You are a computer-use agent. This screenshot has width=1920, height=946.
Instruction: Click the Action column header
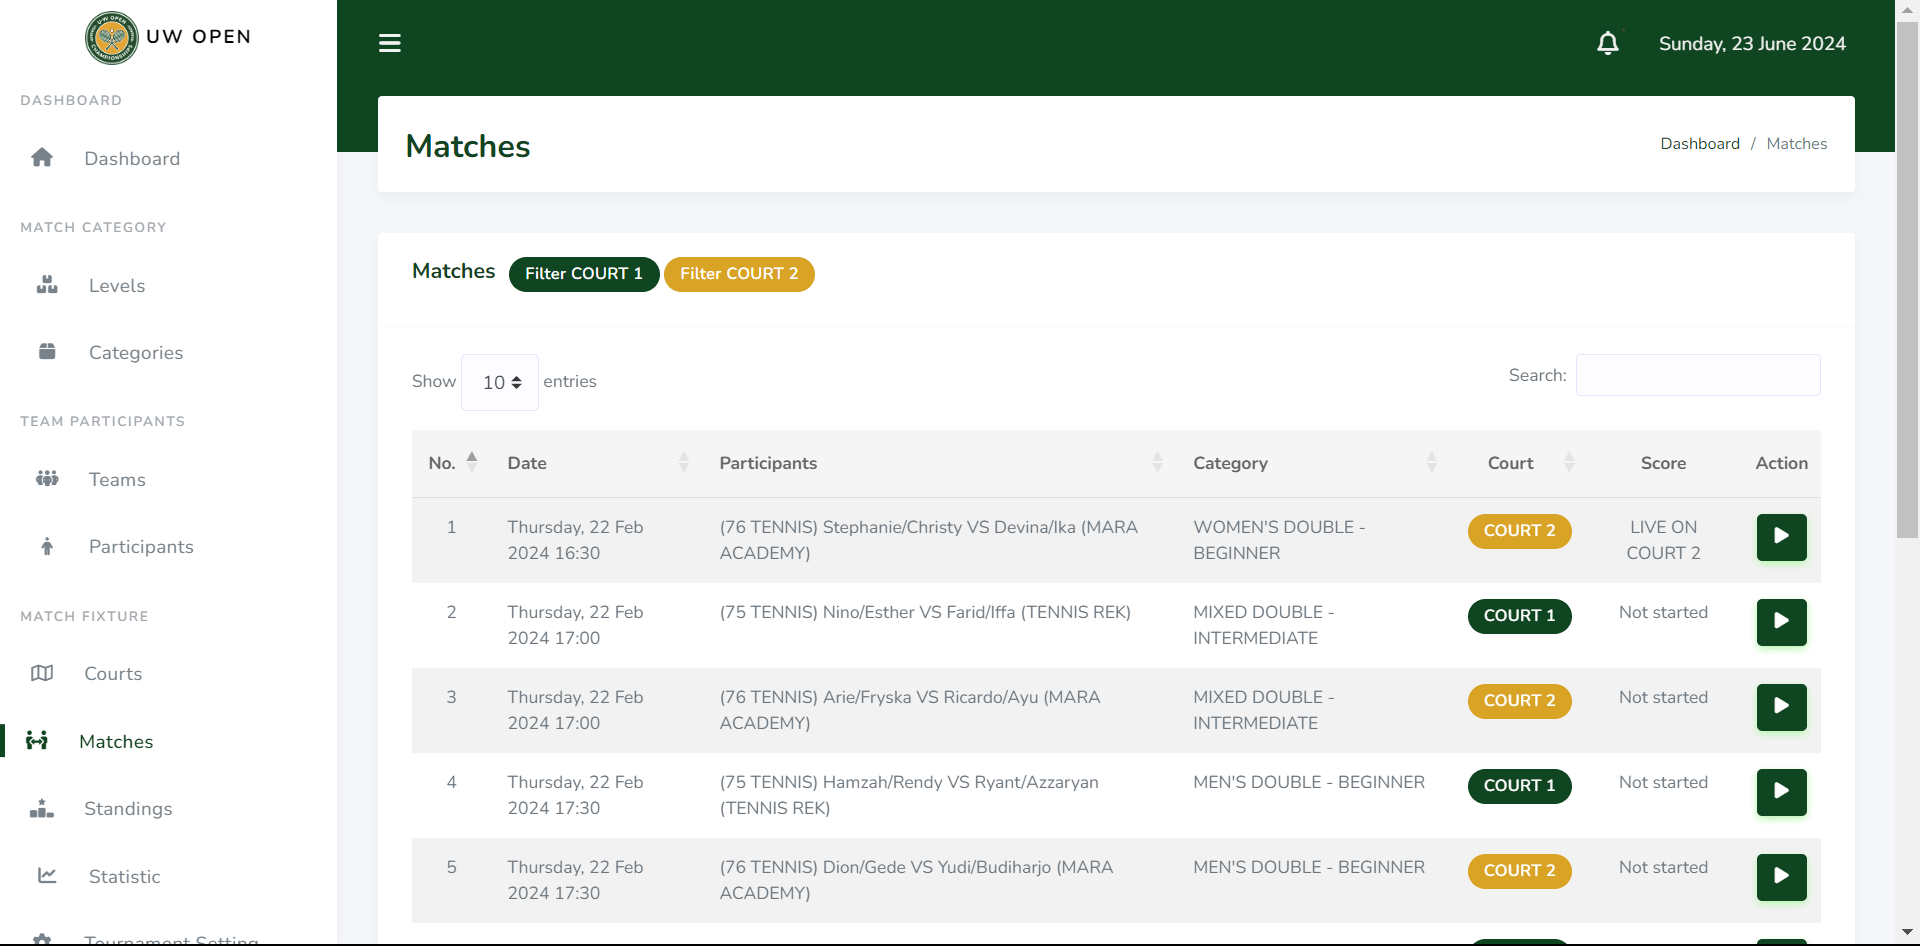[1781, 463]
